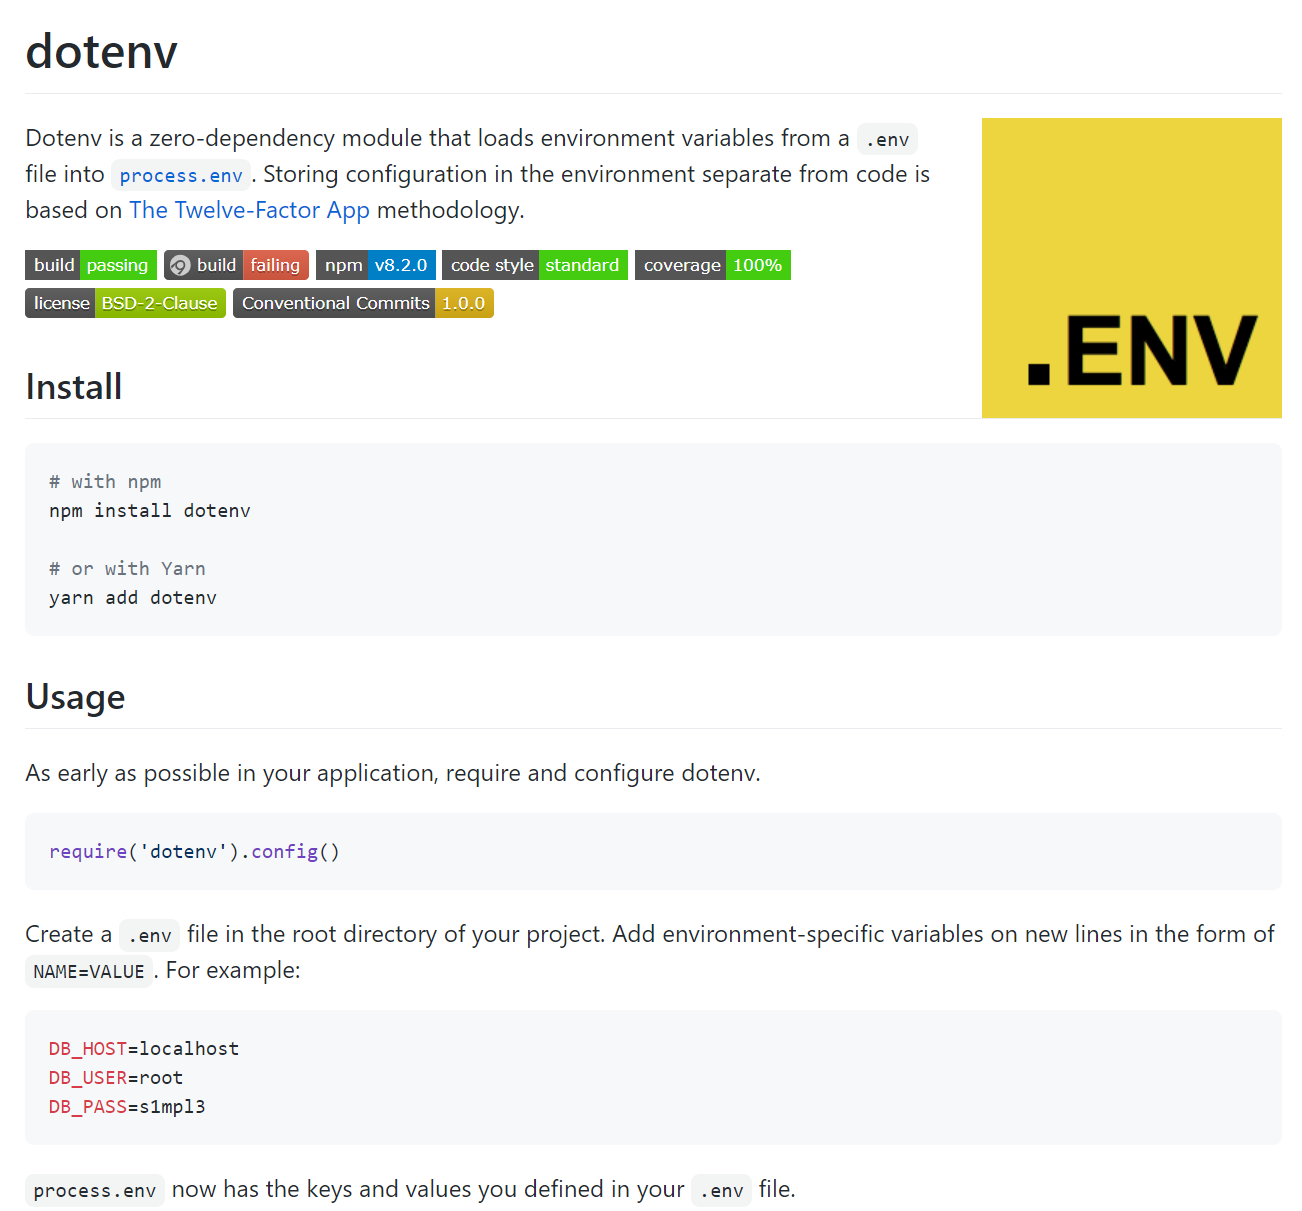Open The Twelve-Factor App link

point(249,210)
